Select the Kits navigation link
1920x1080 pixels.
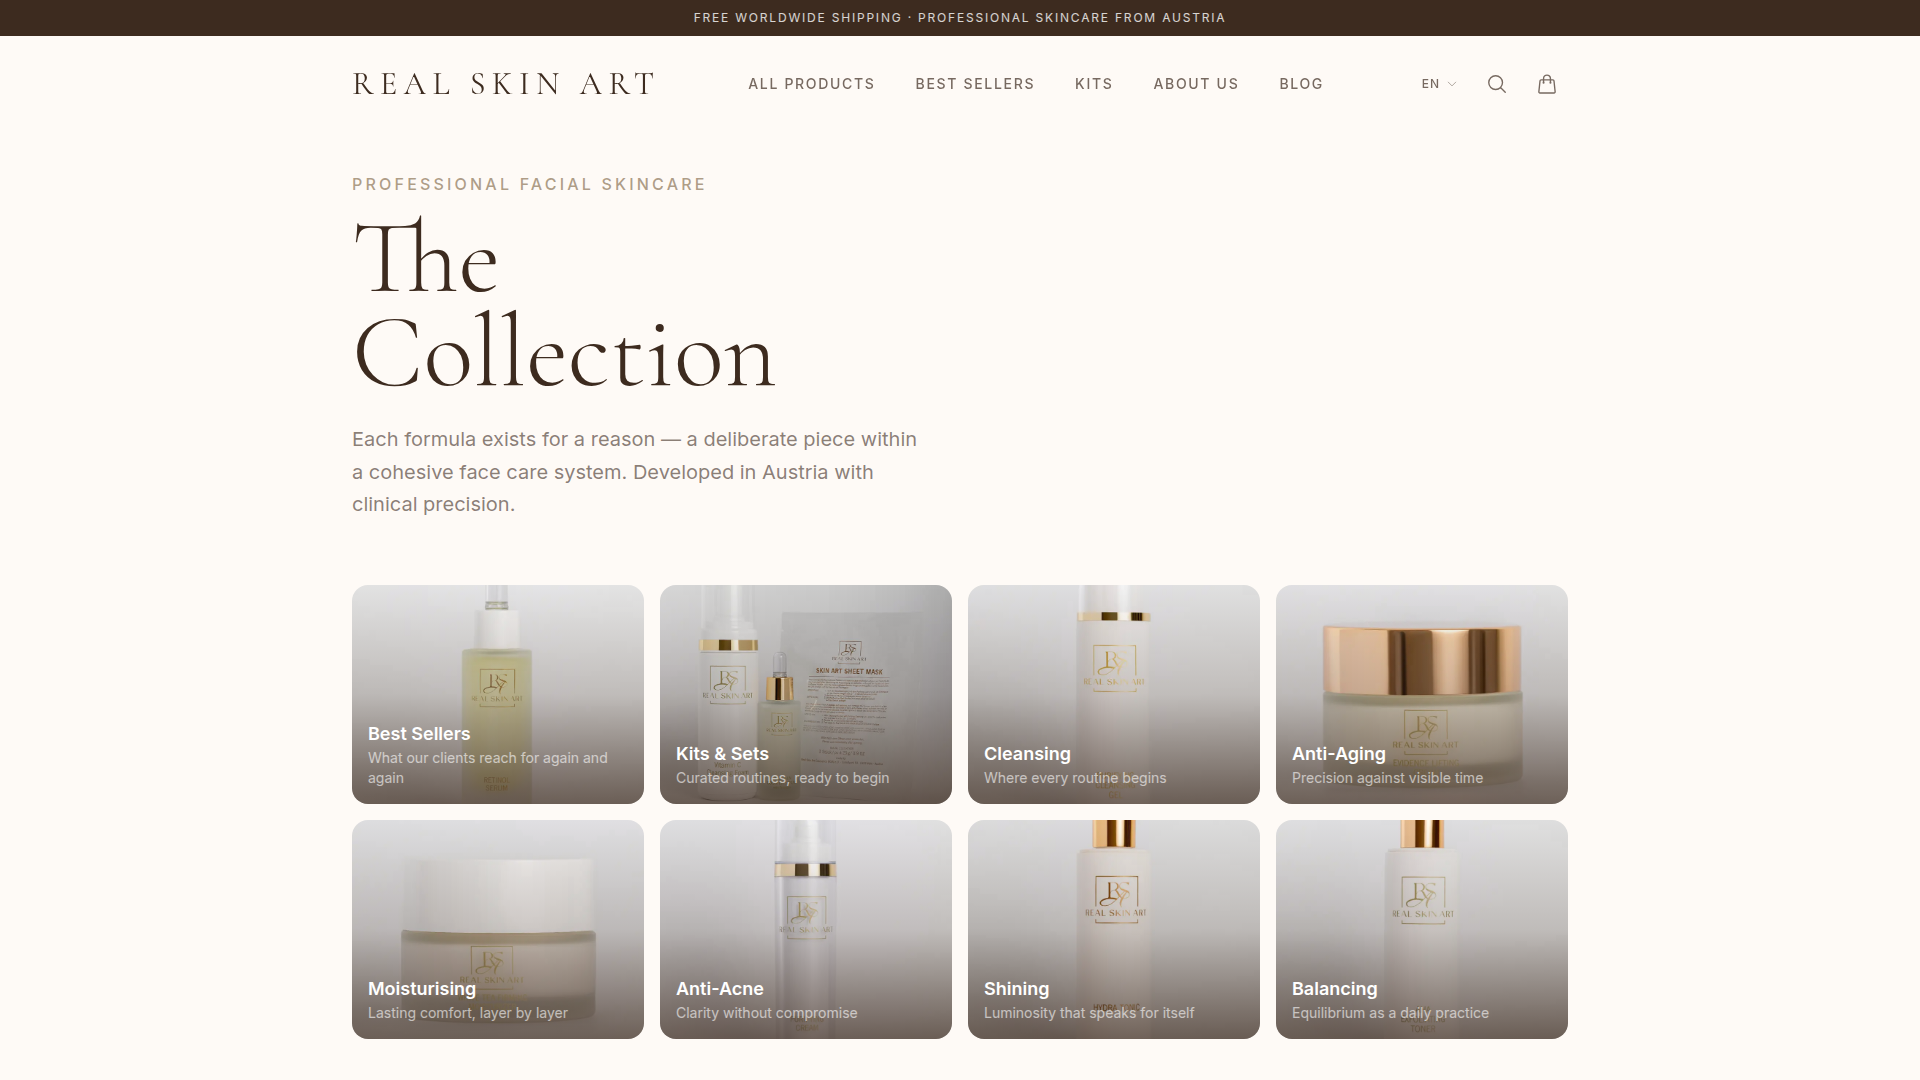pyautogui.click(x=1094, y=84)
